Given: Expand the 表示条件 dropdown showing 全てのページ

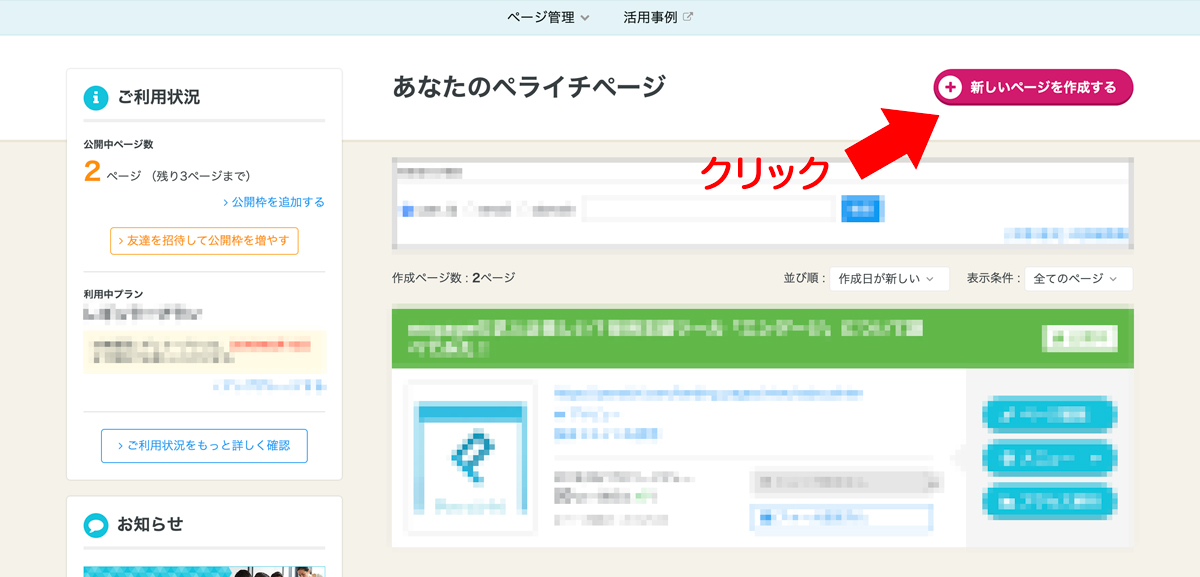Looking at the screenshot, I should pyautogui.click(x=1077, y=279).
